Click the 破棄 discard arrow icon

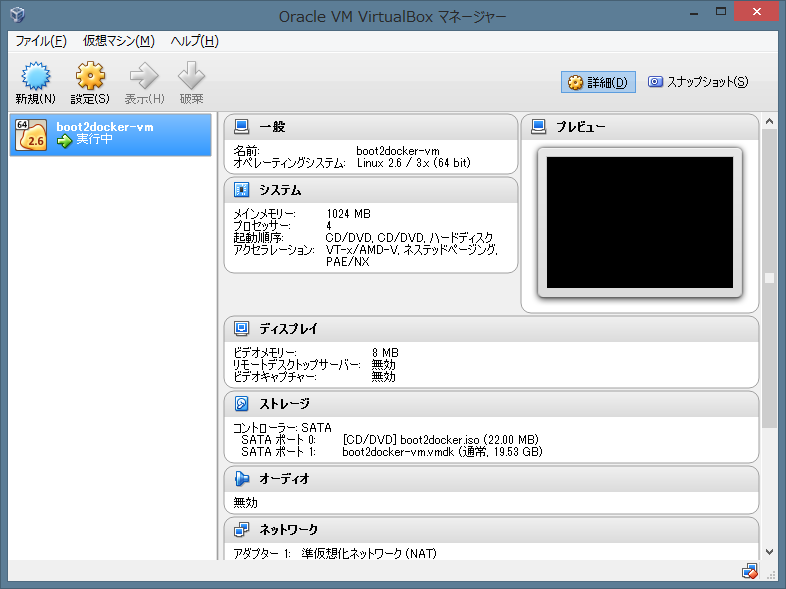(191, 76)
